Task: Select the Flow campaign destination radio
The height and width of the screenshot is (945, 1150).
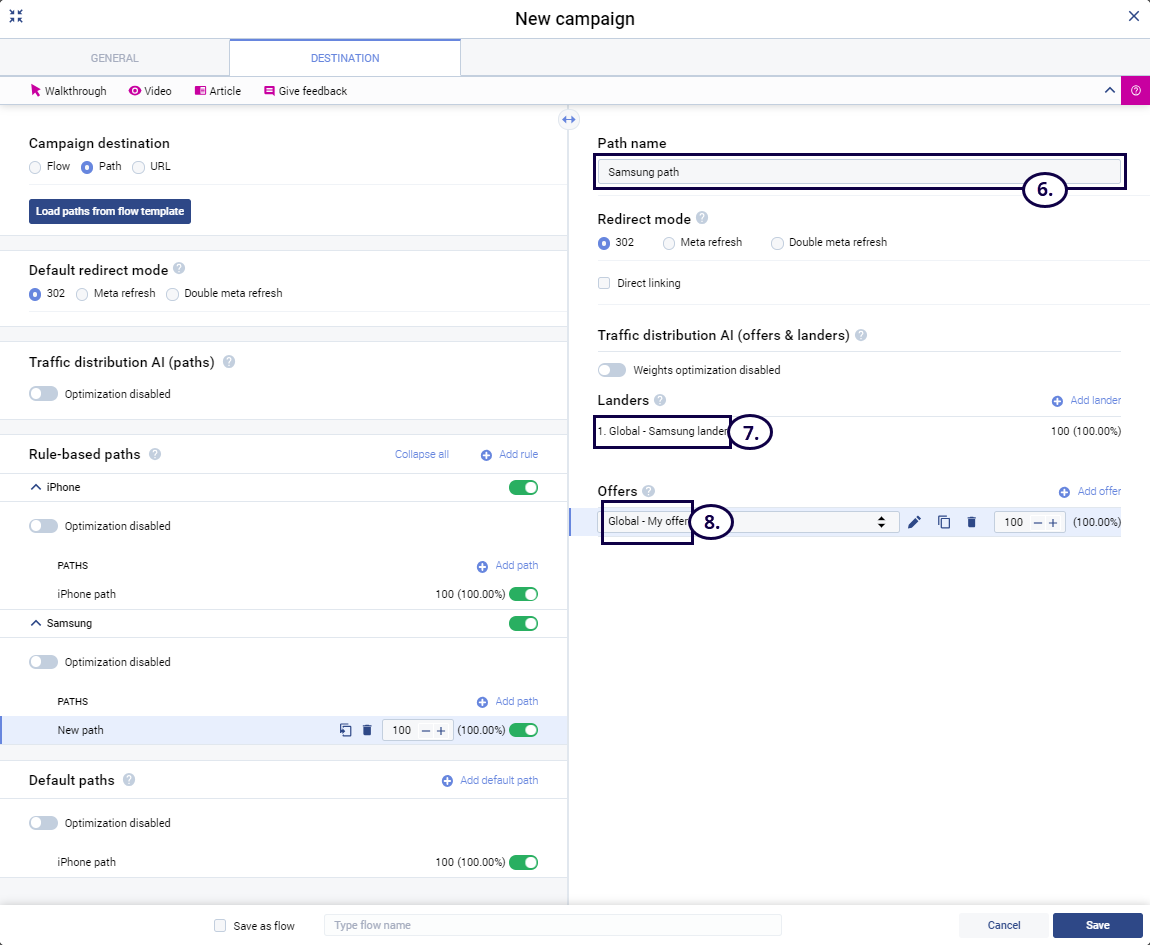Action: tap(35, 167)
